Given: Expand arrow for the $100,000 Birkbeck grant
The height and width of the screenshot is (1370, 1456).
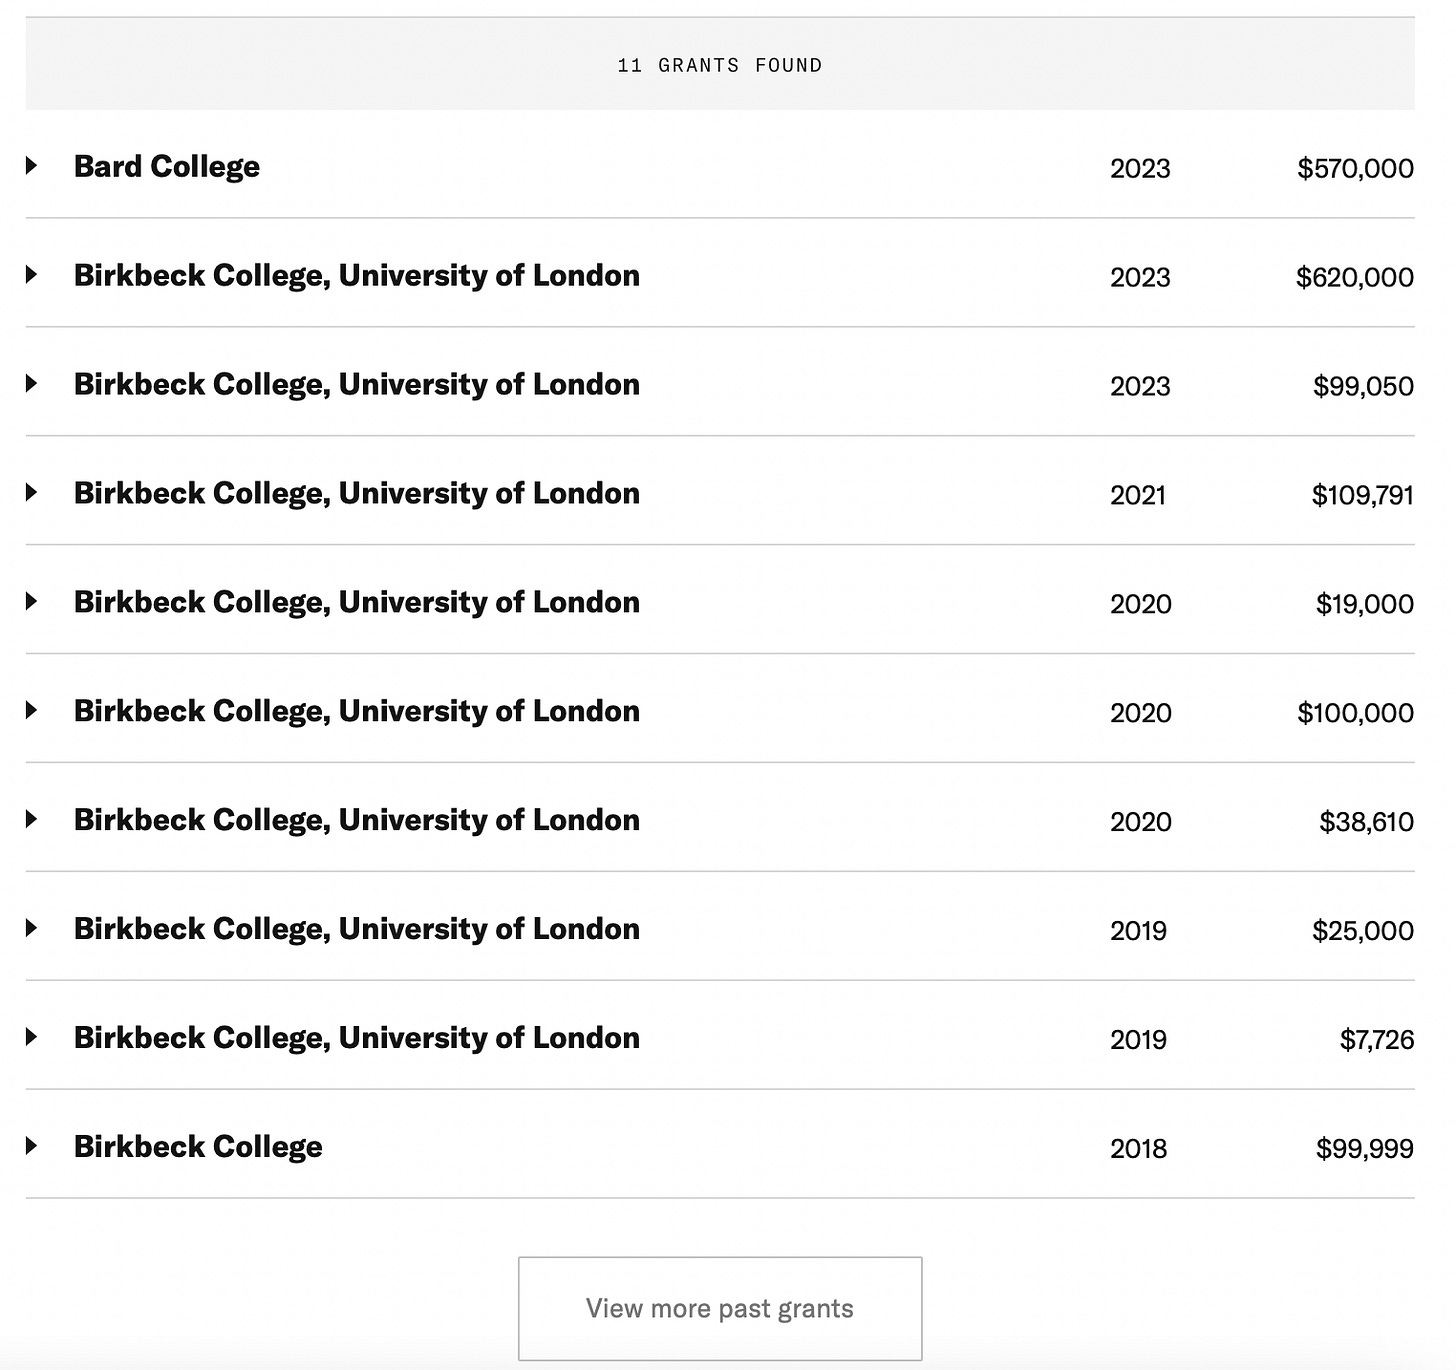Looking at the screenshot, I should (x=32, y=711).
